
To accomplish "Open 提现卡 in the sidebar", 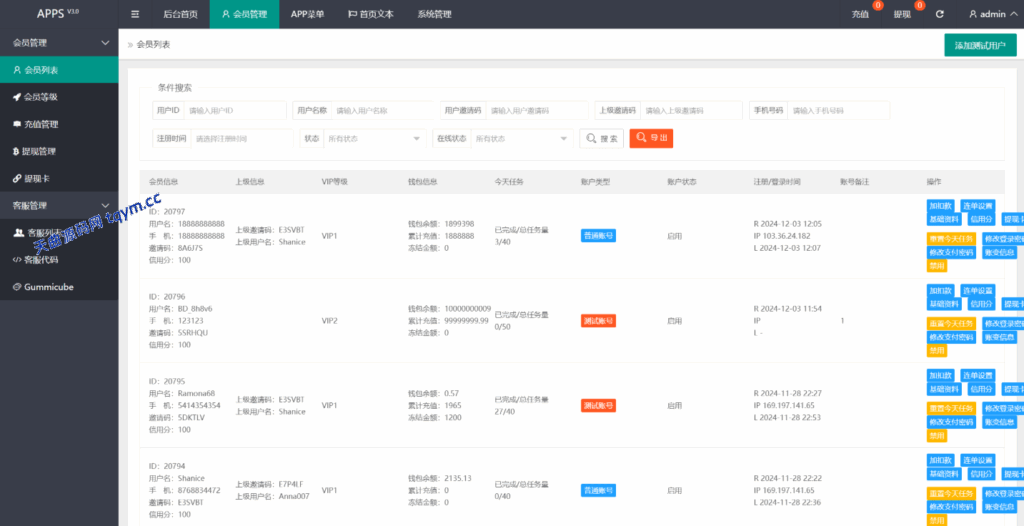I will coord(59,178).
